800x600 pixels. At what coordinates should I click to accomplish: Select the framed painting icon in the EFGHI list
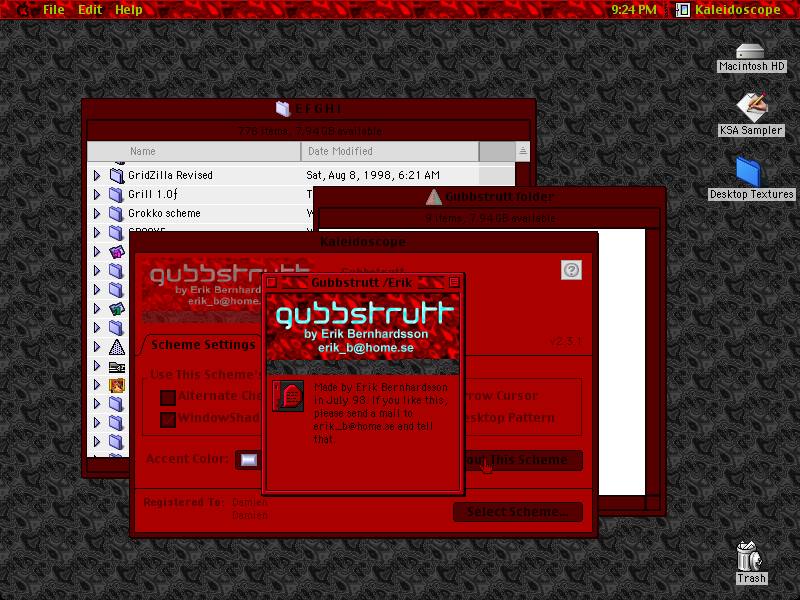coord(117,385)
